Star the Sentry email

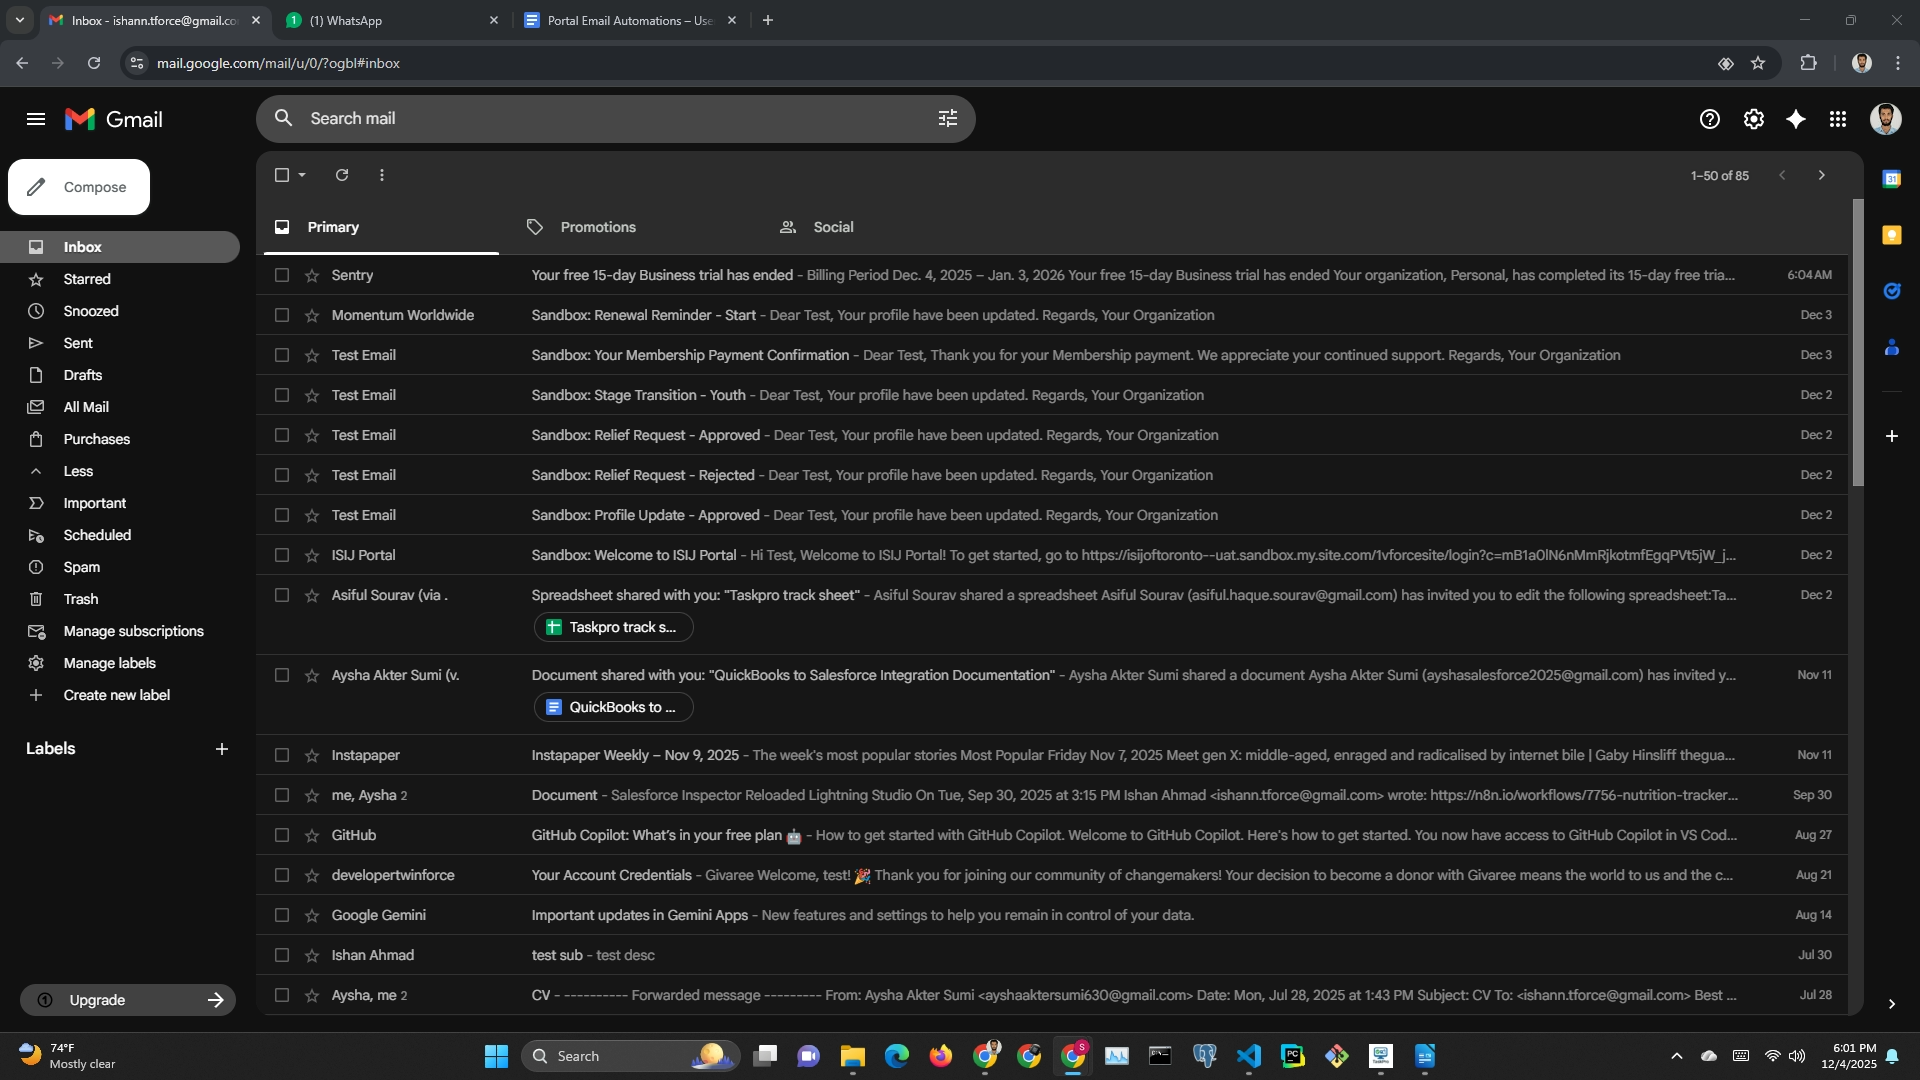pyautogui.click(x=312, y=275)
